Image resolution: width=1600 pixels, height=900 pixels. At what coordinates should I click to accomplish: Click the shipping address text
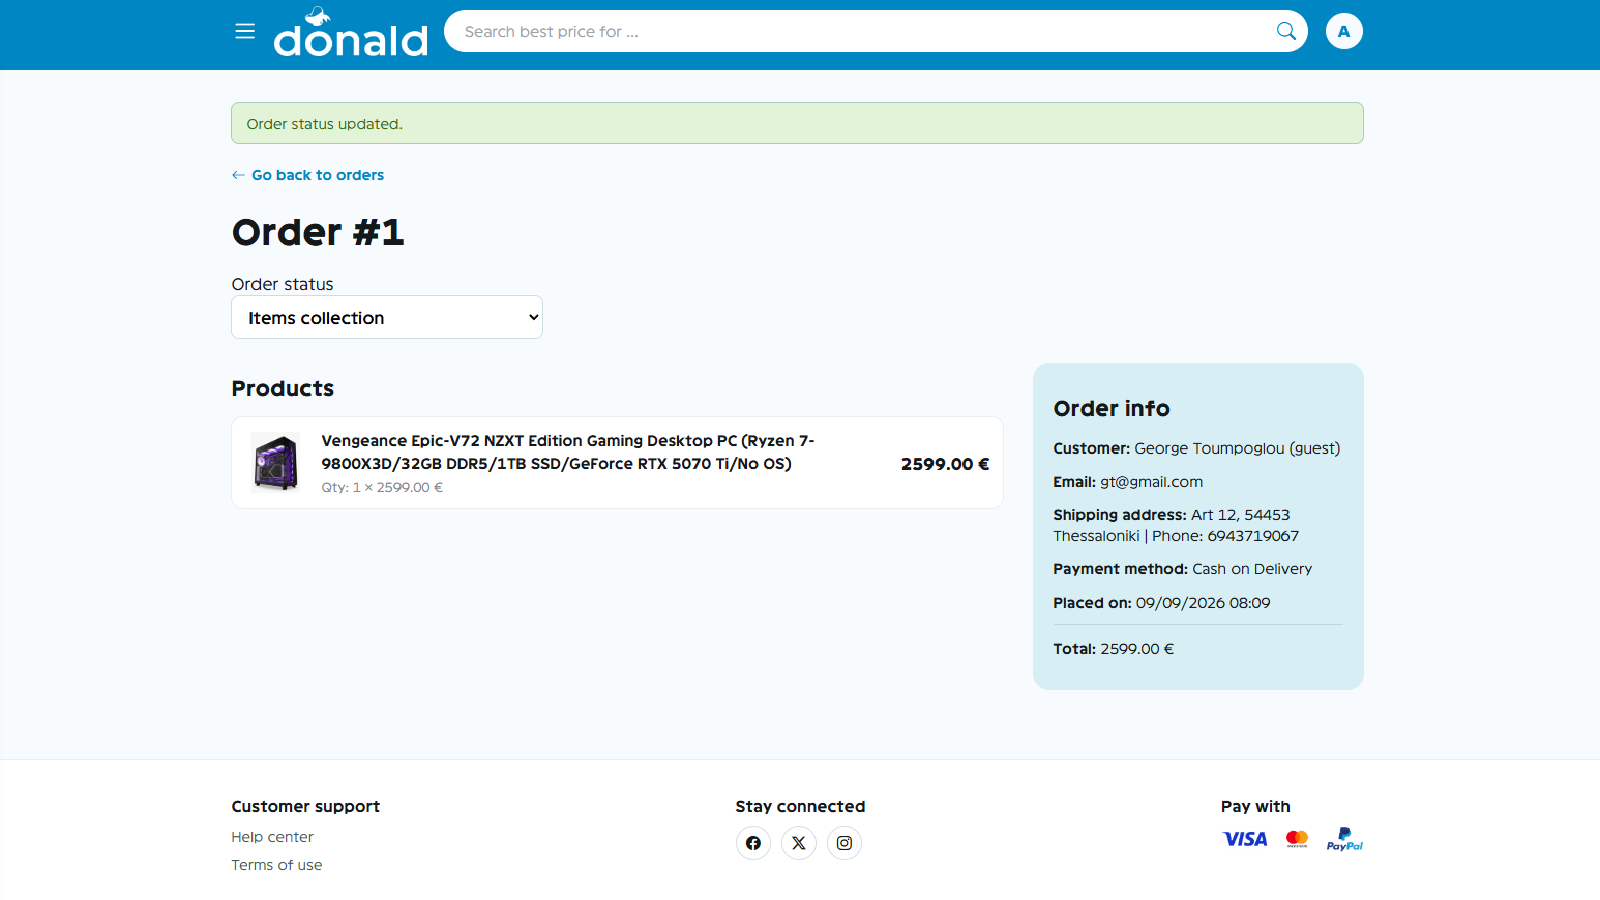point(1176,525)
